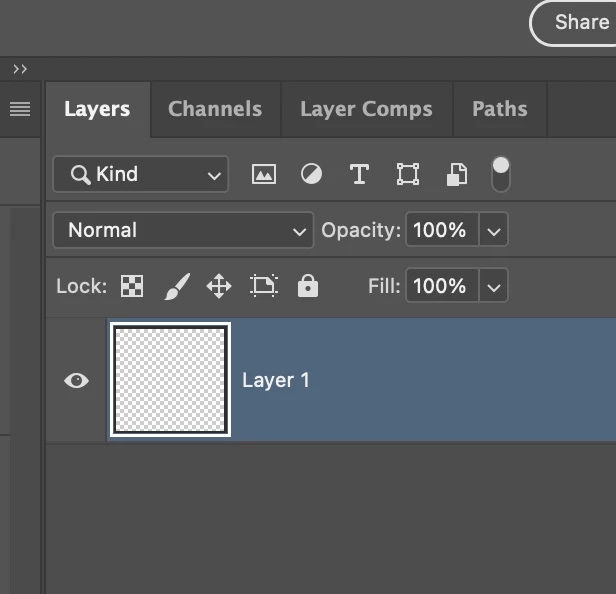
Task: Open the Normal blend mode dropdown
Action: pos(183,230)
